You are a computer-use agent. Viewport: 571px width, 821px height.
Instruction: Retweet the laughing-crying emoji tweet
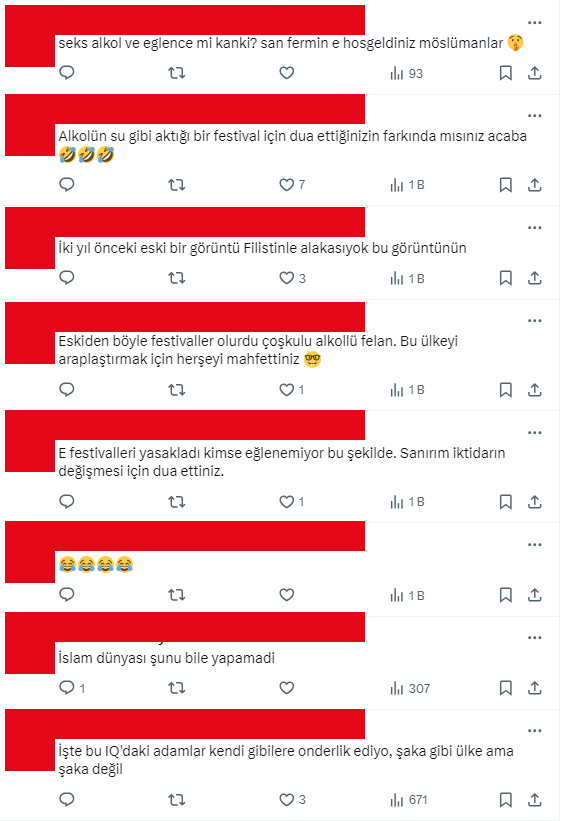click(176, 595)
